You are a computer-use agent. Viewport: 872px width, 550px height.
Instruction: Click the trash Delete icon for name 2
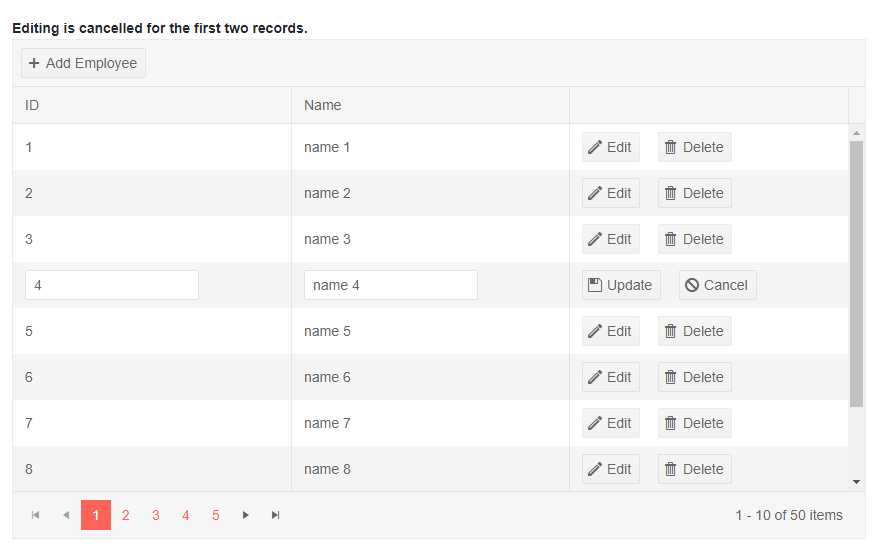coord(671,193)
